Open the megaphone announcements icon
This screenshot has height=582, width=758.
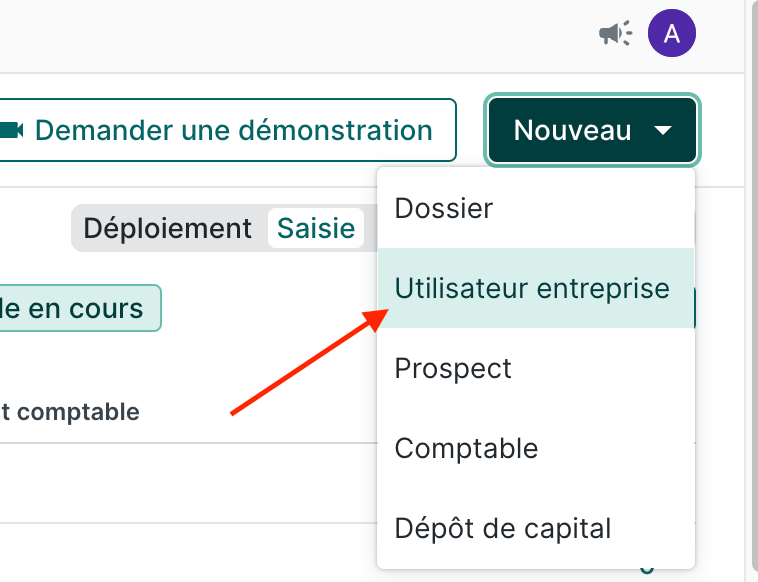(x=615, y=34)
